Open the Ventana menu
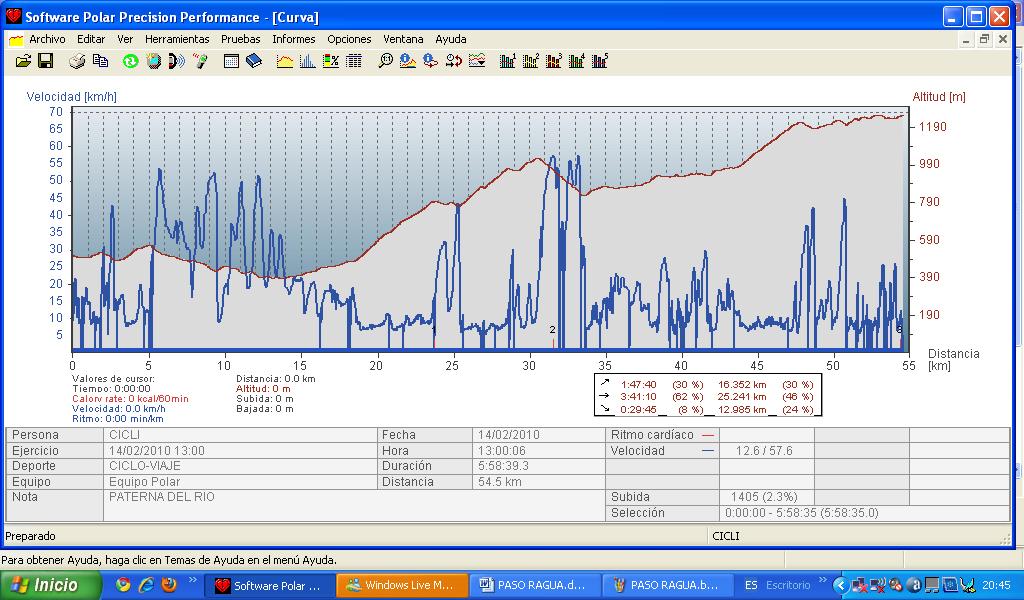The width and height of the screenshot is (1024, 600). point(403,39)
